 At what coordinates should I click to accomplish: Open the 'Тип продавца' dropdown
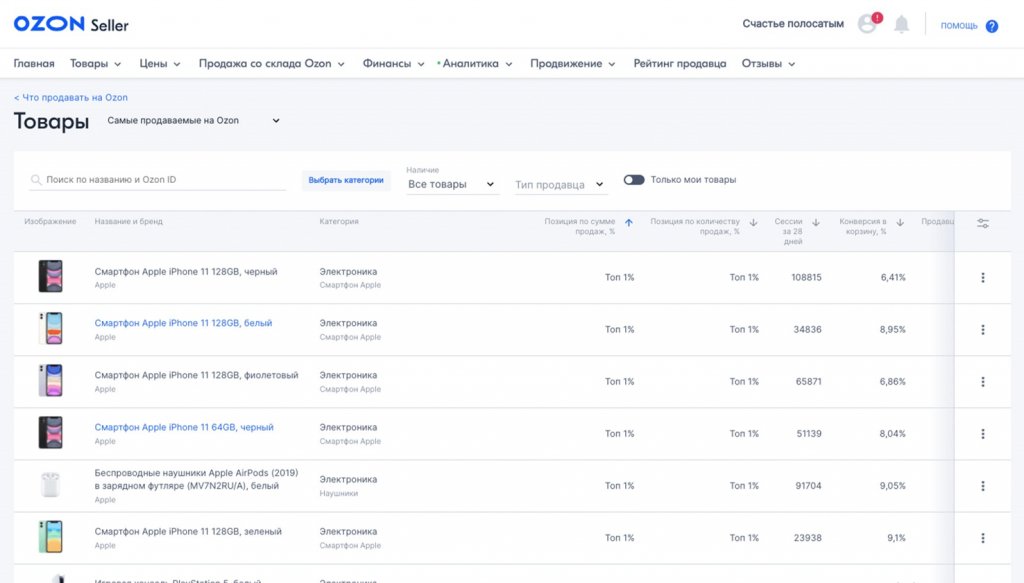coord(559,185)
